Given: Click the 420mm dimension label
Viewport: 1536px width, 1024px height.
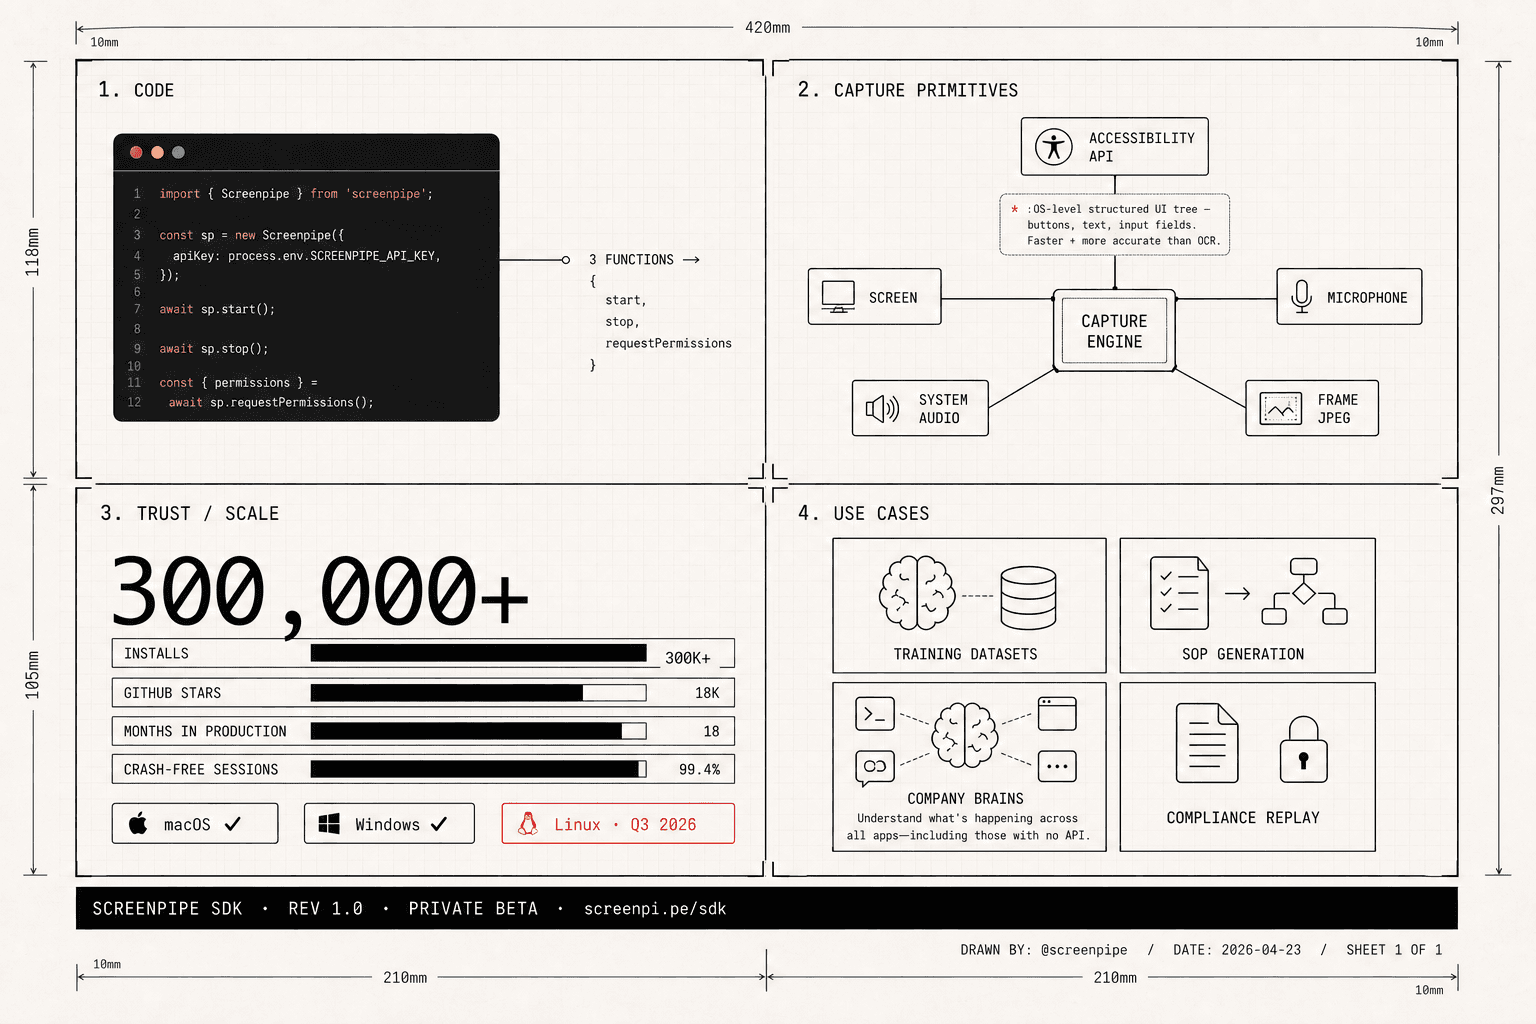Looking at the screenshot, I should pyautogui.click(x=767, y=27).
